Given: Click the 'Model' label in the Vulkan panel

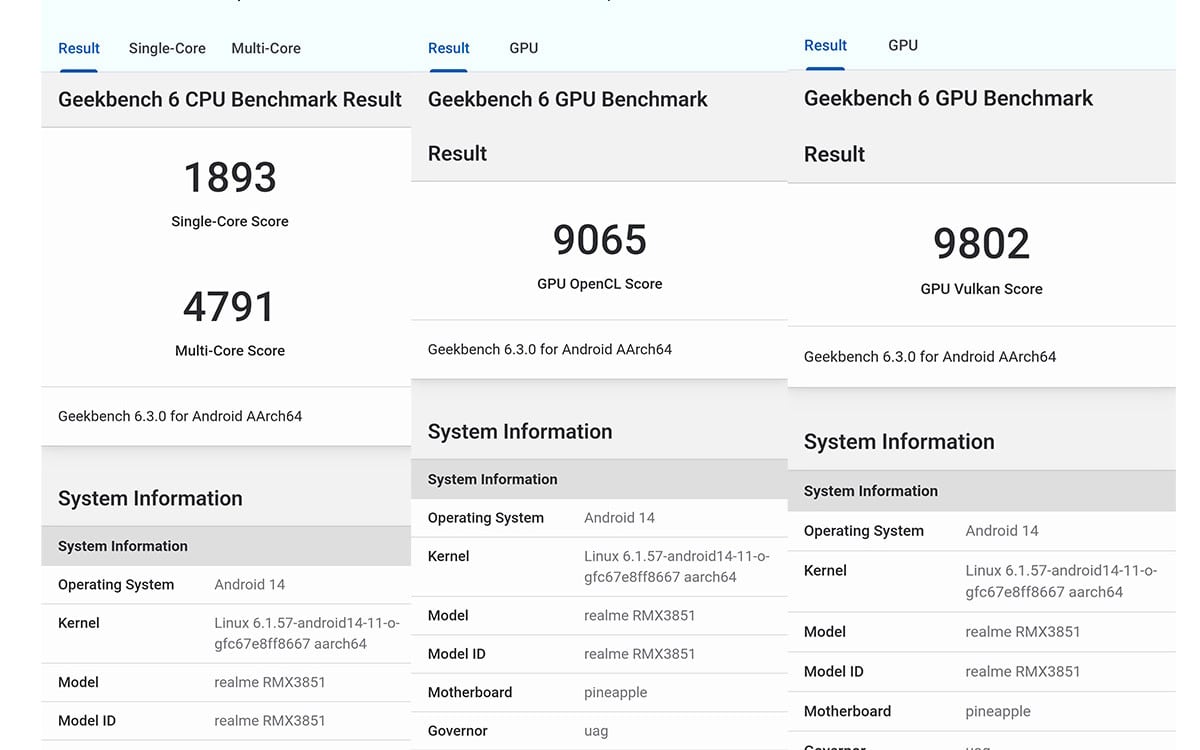Looking at the screenshot, I should pyautogui.click(x=825, y=632).
